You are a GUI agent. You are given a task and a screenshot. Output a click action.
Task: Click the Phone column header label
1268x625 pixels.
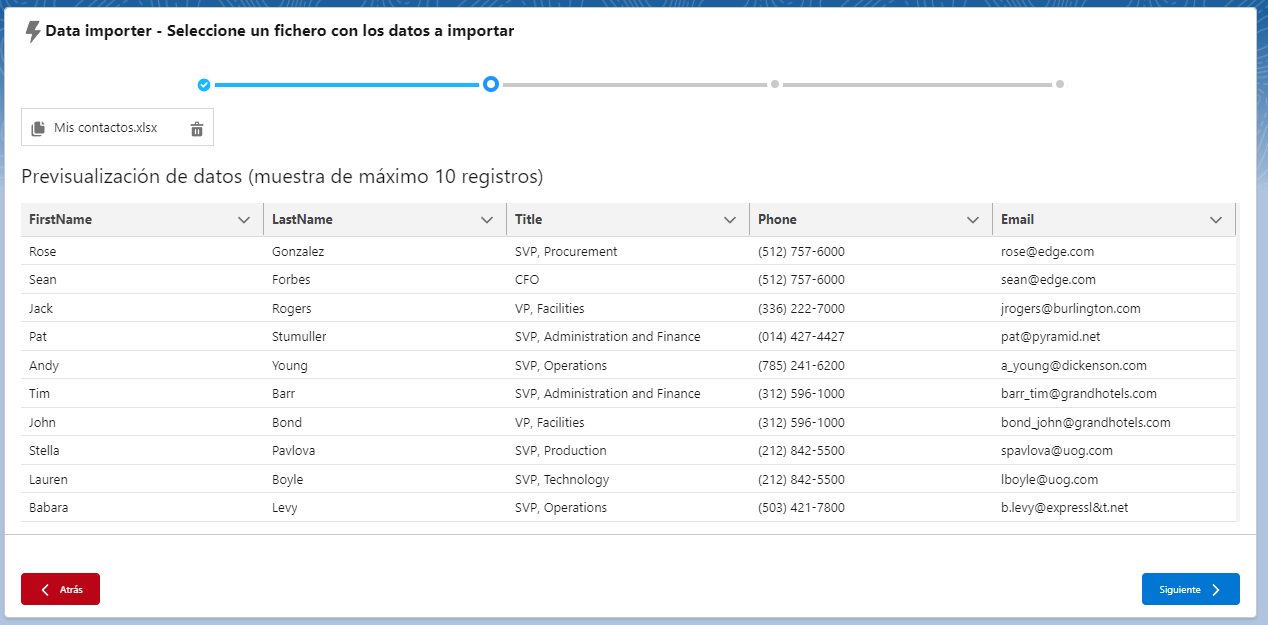[x=777, y=220]
